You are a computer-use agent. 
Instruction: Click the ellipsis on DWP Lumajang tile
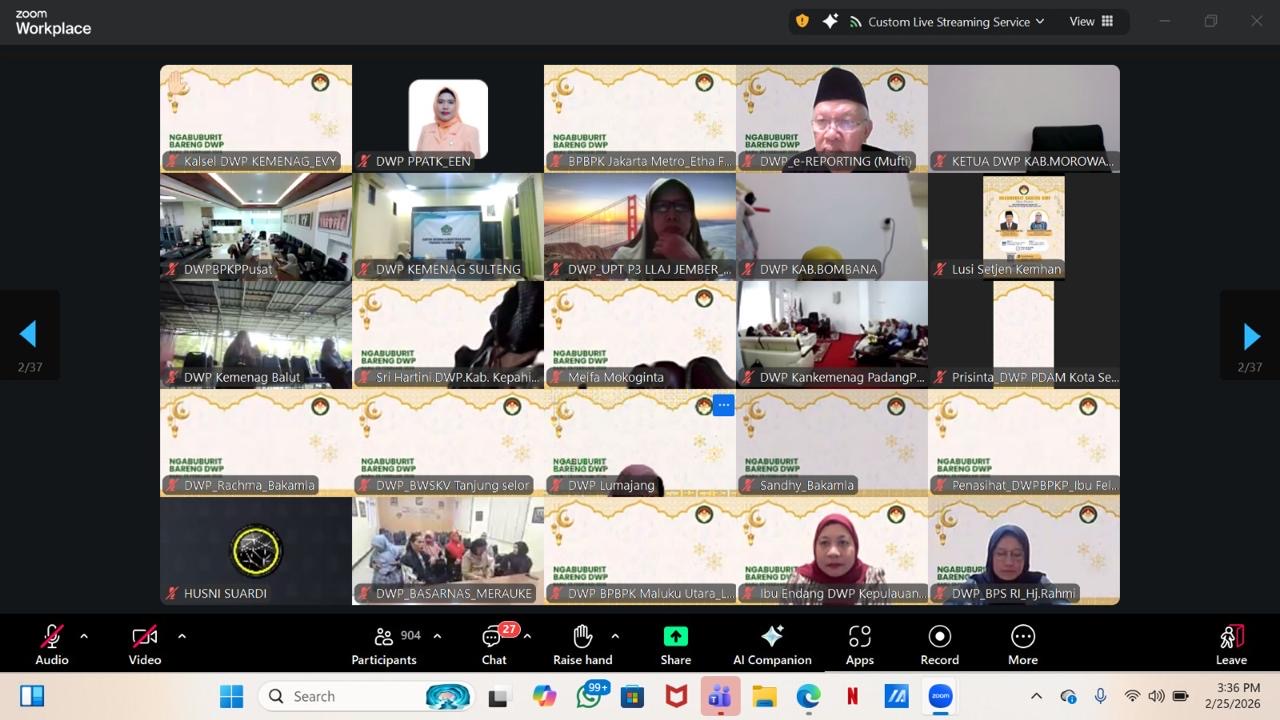click(723, 405)
